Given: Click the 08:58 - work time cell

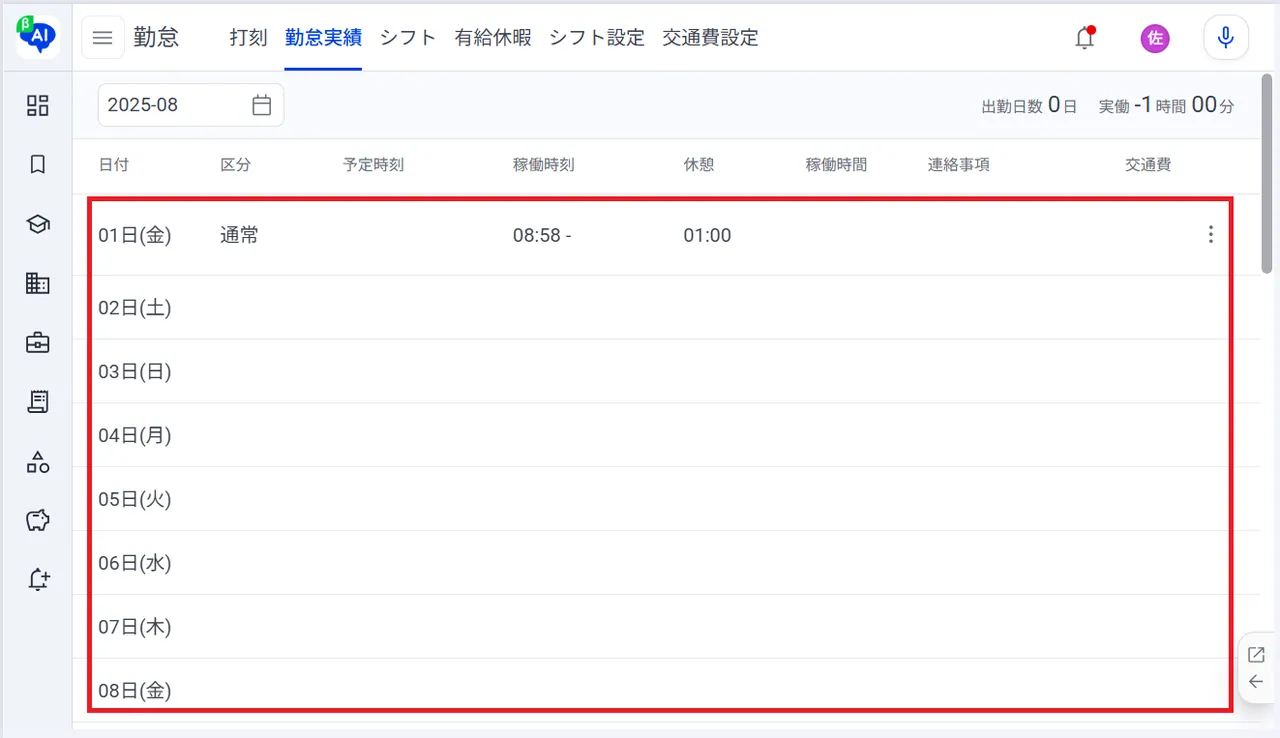Looking at the screenshot, I should click(x=542, y=236).
